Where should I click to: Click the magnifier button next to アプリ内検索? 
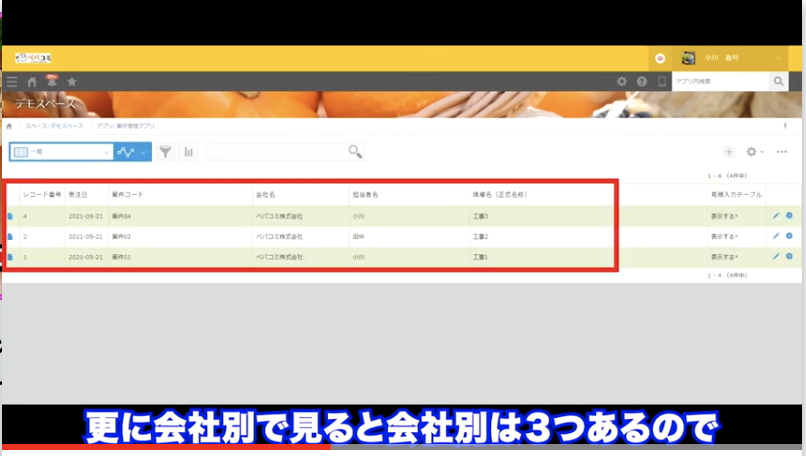[x=778, y=82]
